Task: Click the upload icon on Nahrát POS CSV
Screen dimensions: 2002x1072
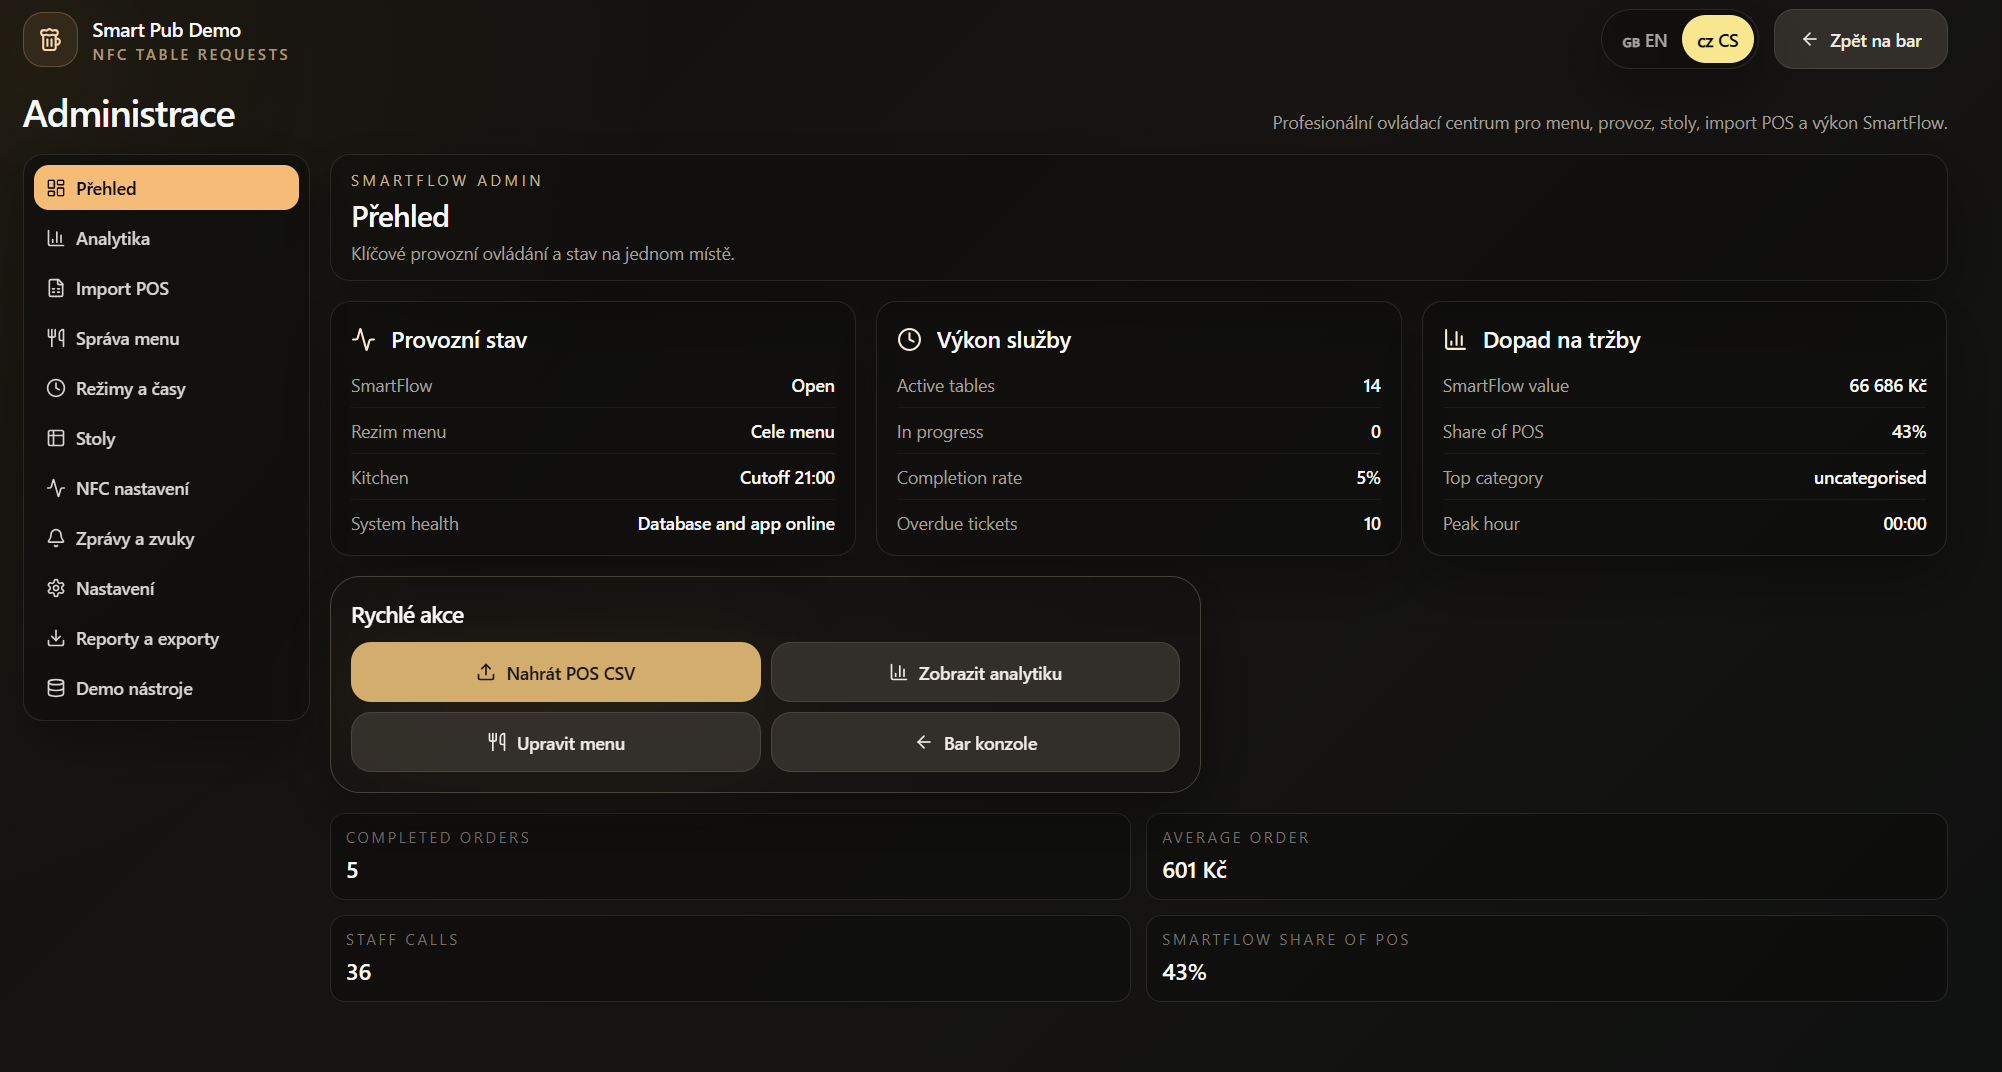Action: tap(486, 672)
